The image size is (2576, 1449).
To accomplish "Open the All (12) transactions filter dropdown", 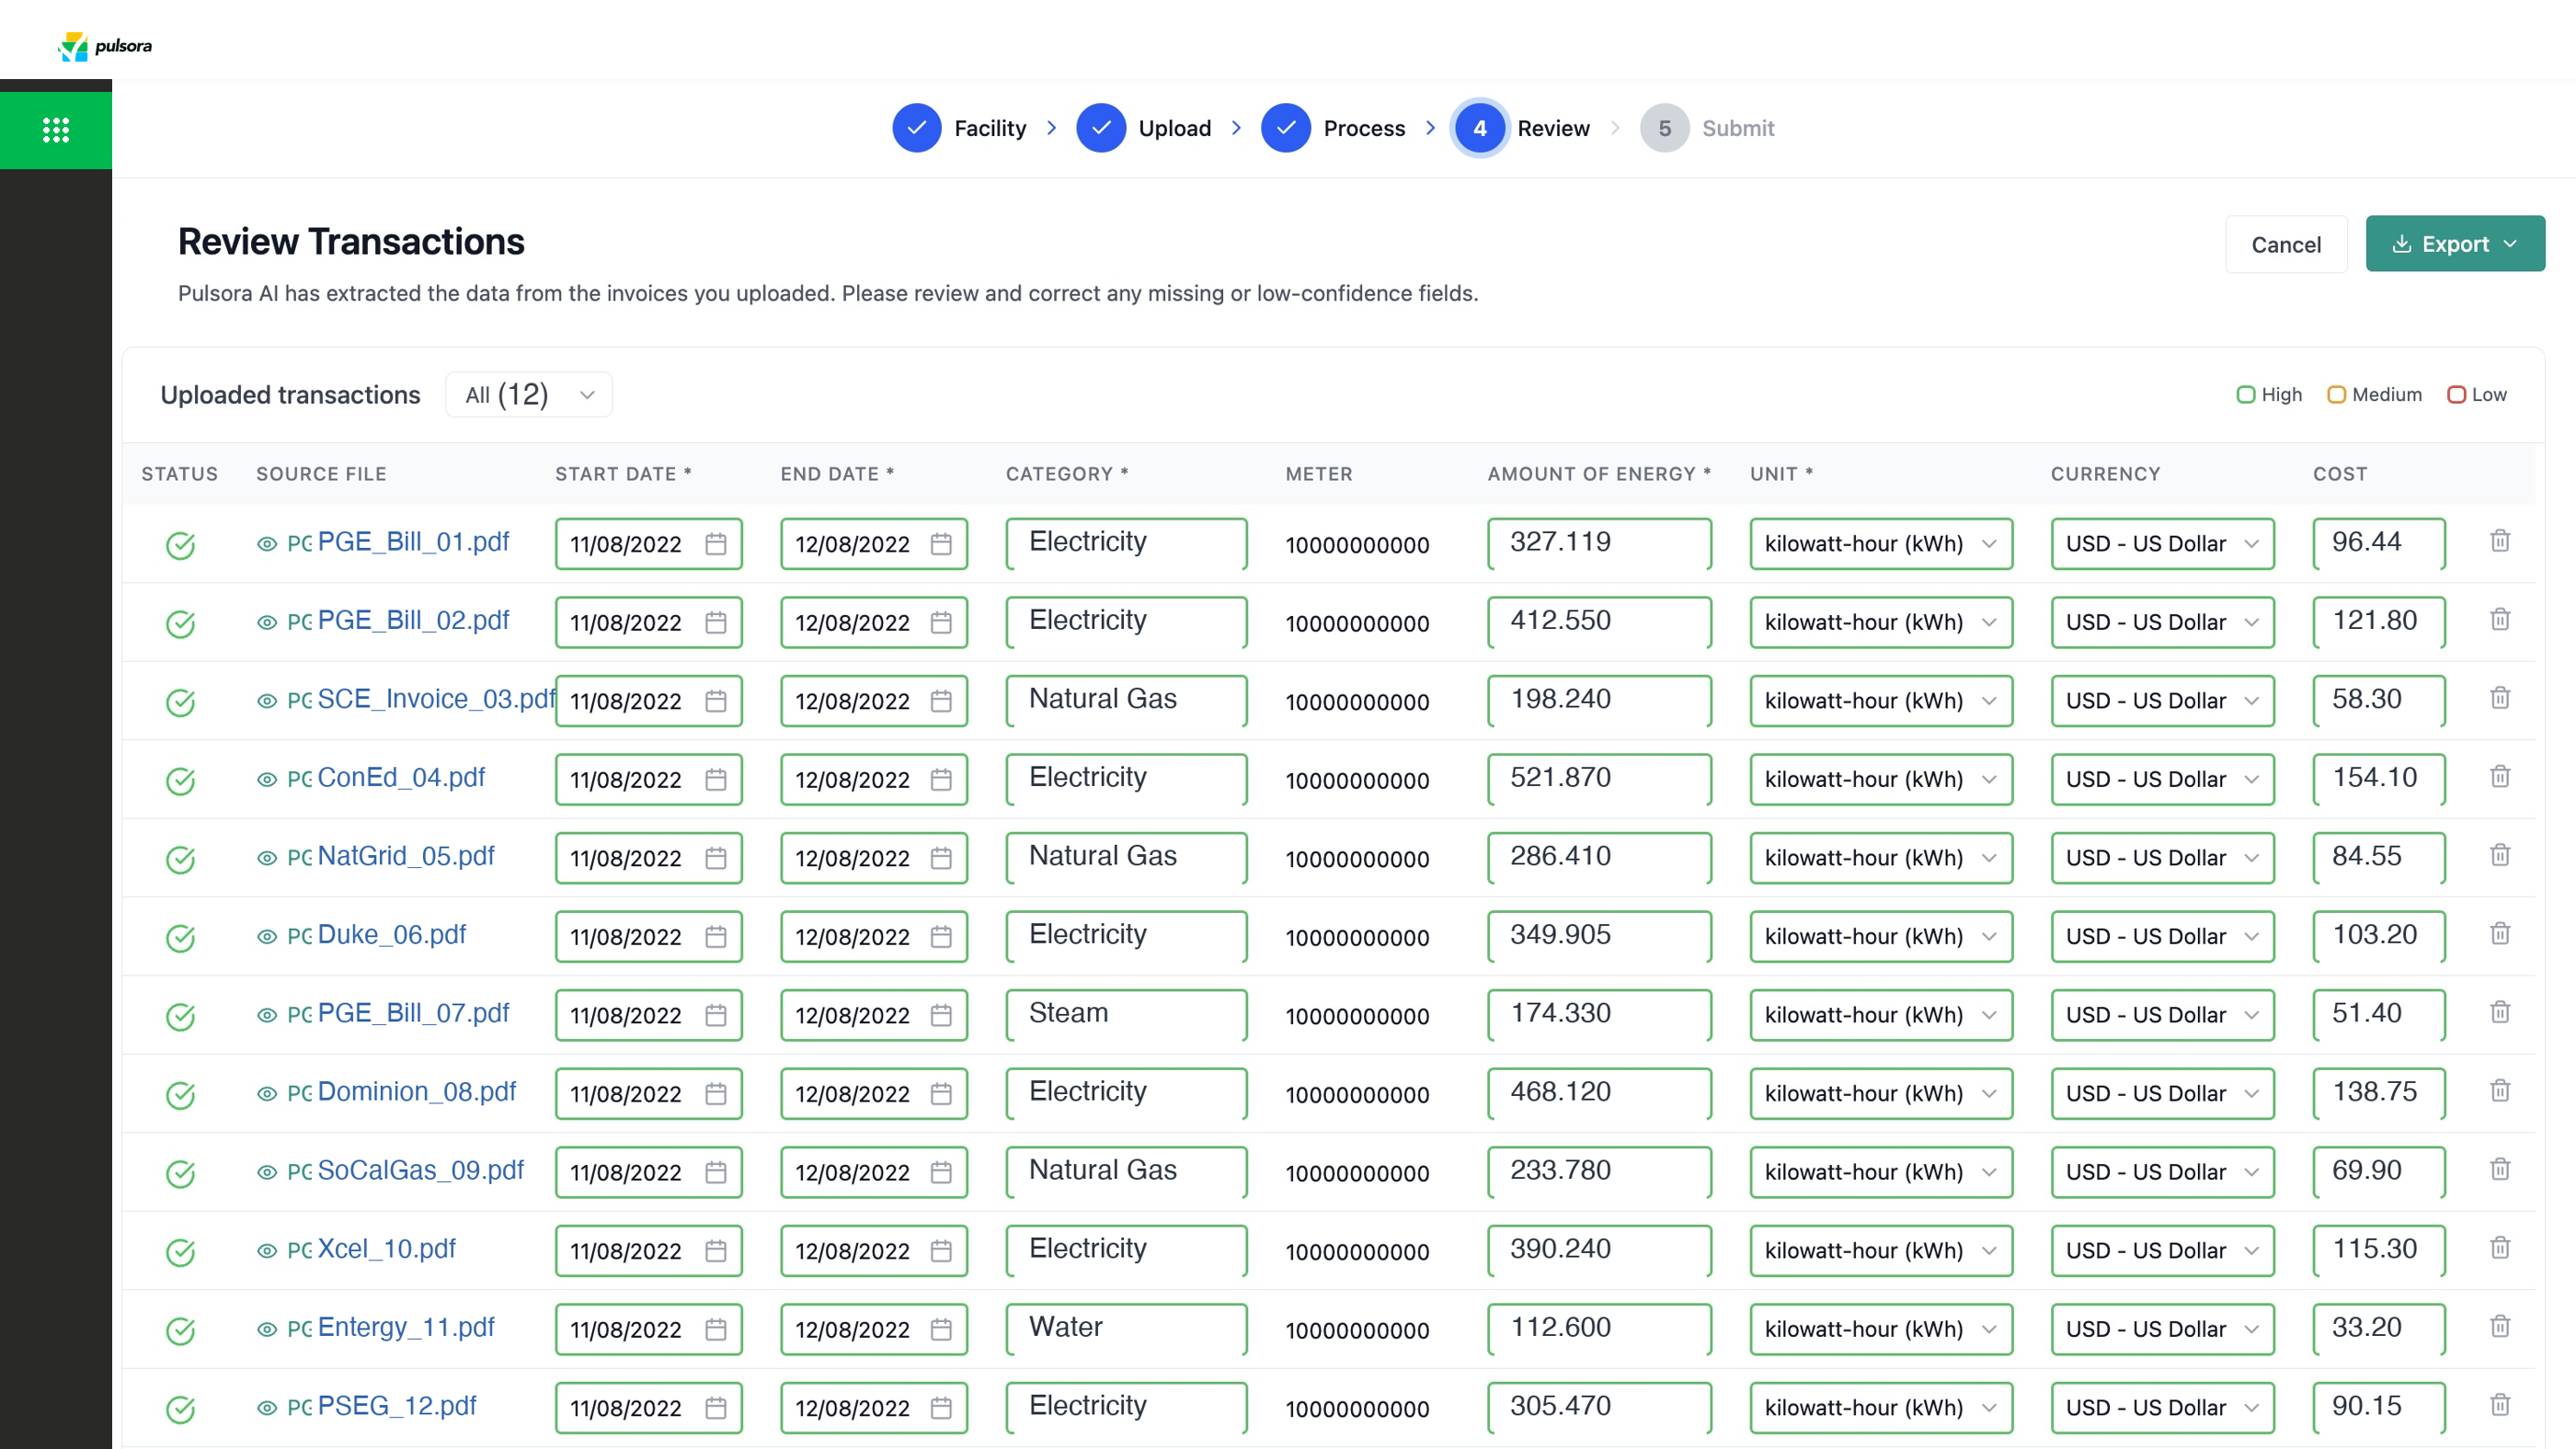I will (x=529, y=395).
